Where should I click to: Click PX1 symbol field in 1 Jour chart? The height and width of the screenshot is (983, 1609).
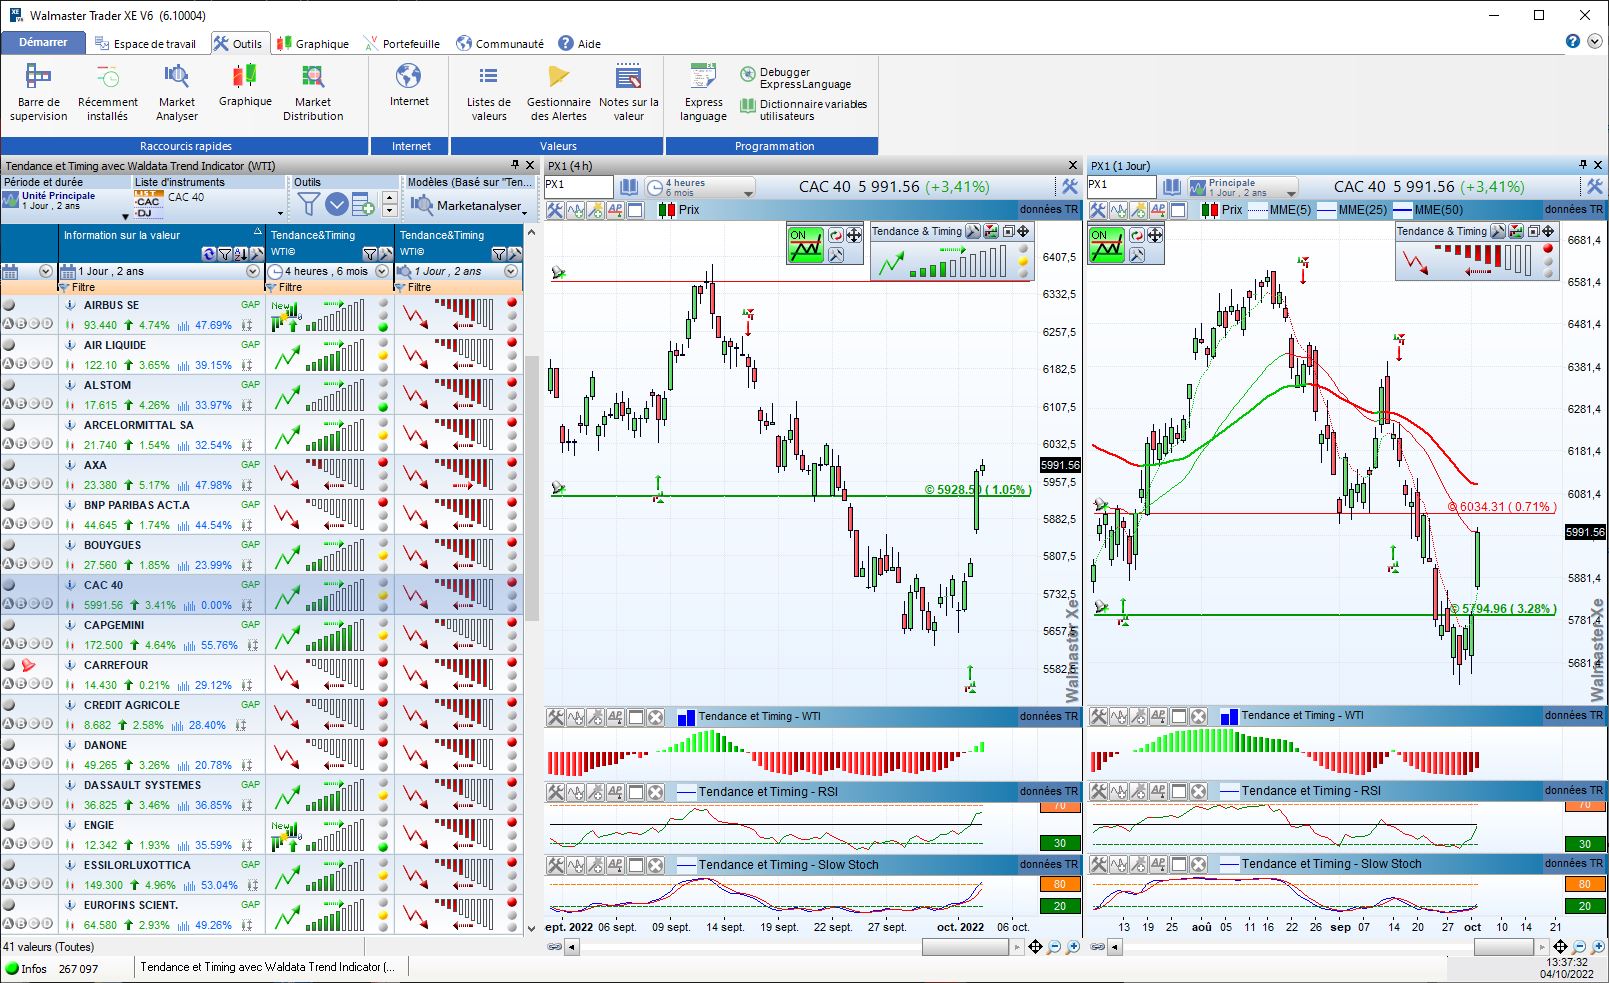[x=1121, y=186]
